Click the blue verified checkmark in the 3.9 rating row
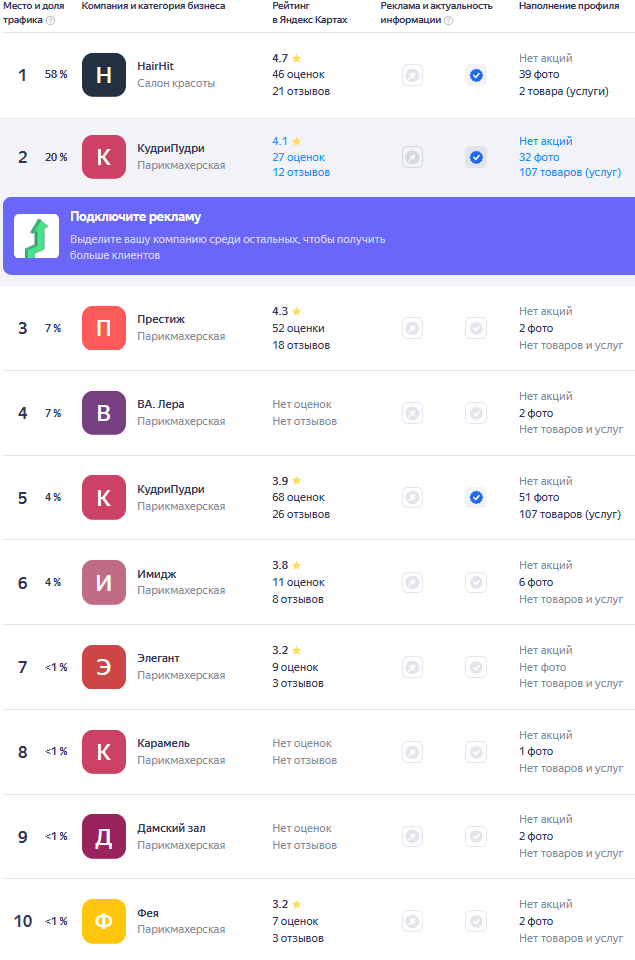 (476, 497)
